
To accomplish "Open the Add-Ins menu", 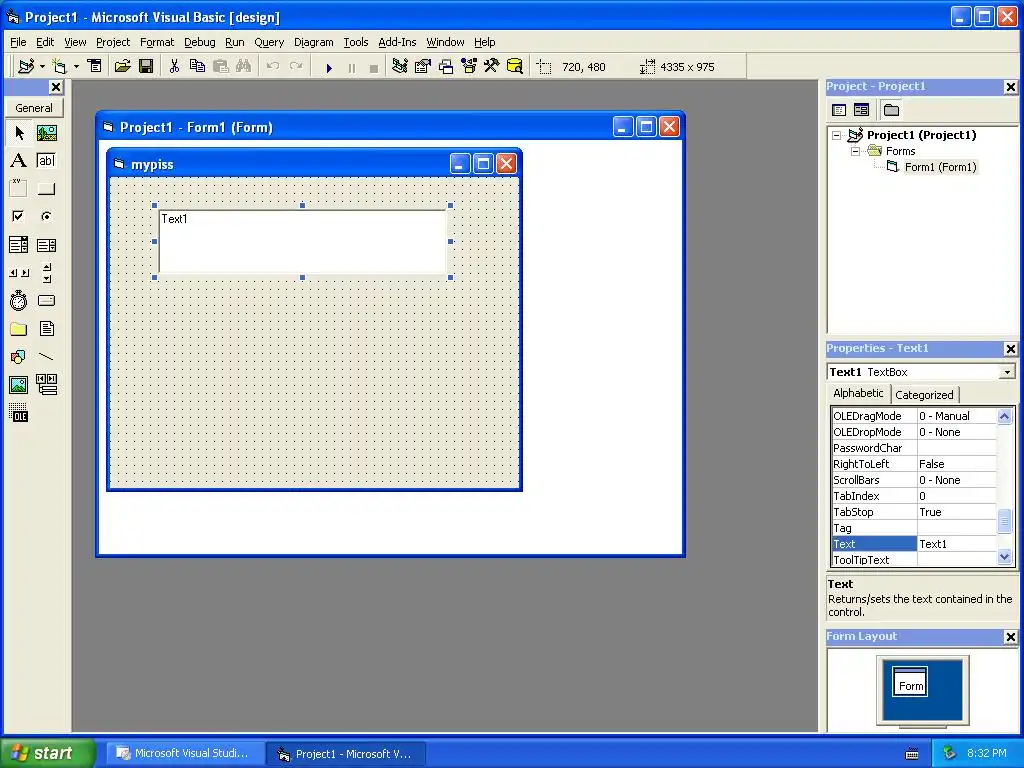I will pyautogui.click(x=397, y=42).
